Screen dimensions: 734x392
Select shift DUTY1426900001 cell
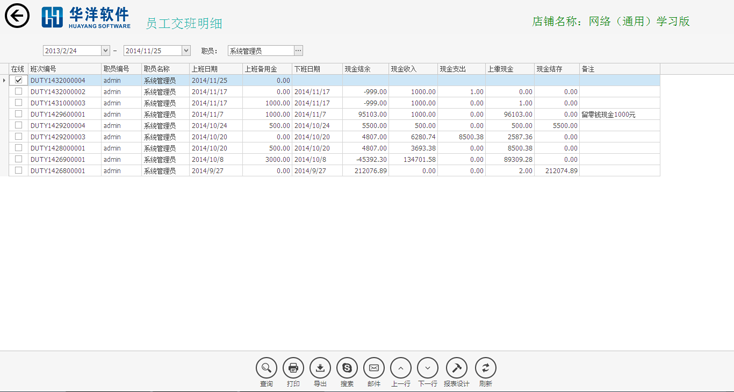point(65,159)
